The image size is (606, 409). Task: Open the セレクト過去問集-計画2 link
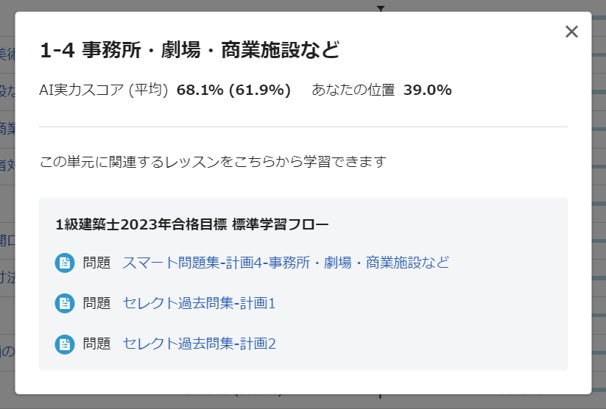point(198,344)
